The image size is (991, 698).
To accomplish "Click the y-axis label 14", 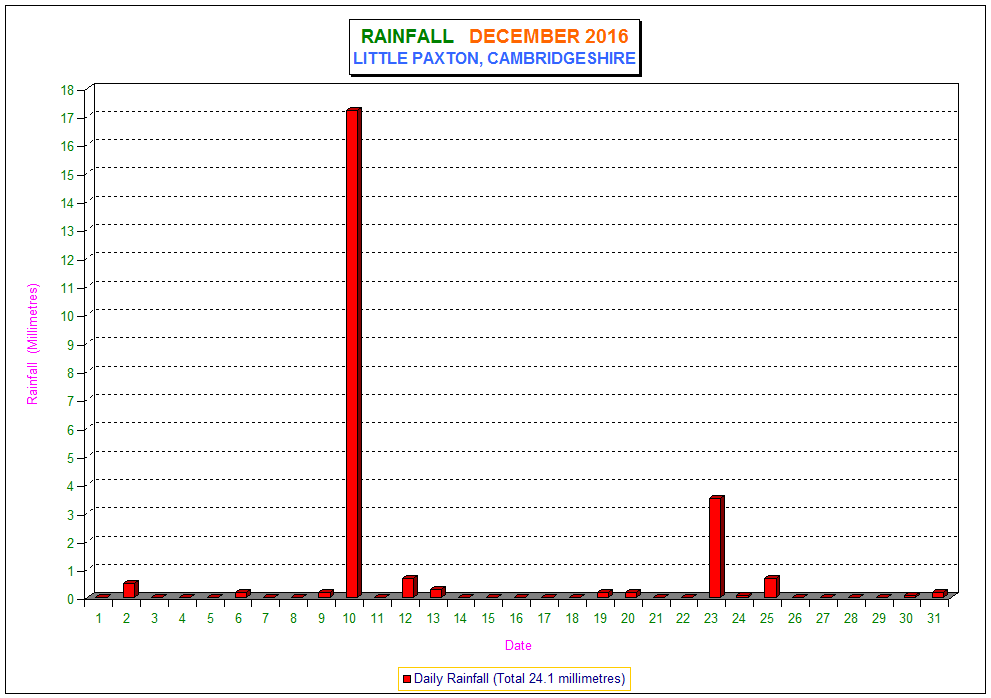I will [x=68, y=203].
